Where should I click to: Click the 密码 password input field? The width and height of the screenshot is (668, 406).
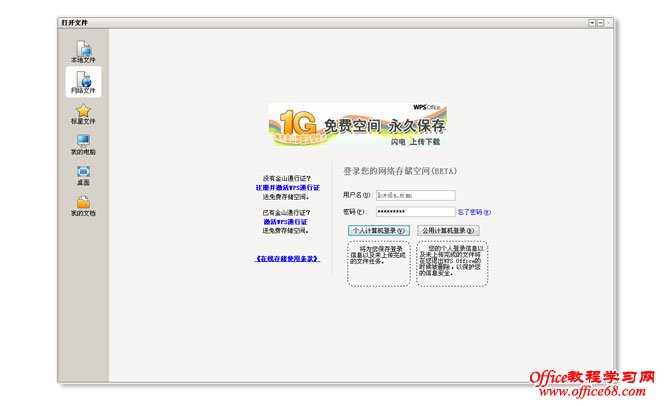click(415, 212)
